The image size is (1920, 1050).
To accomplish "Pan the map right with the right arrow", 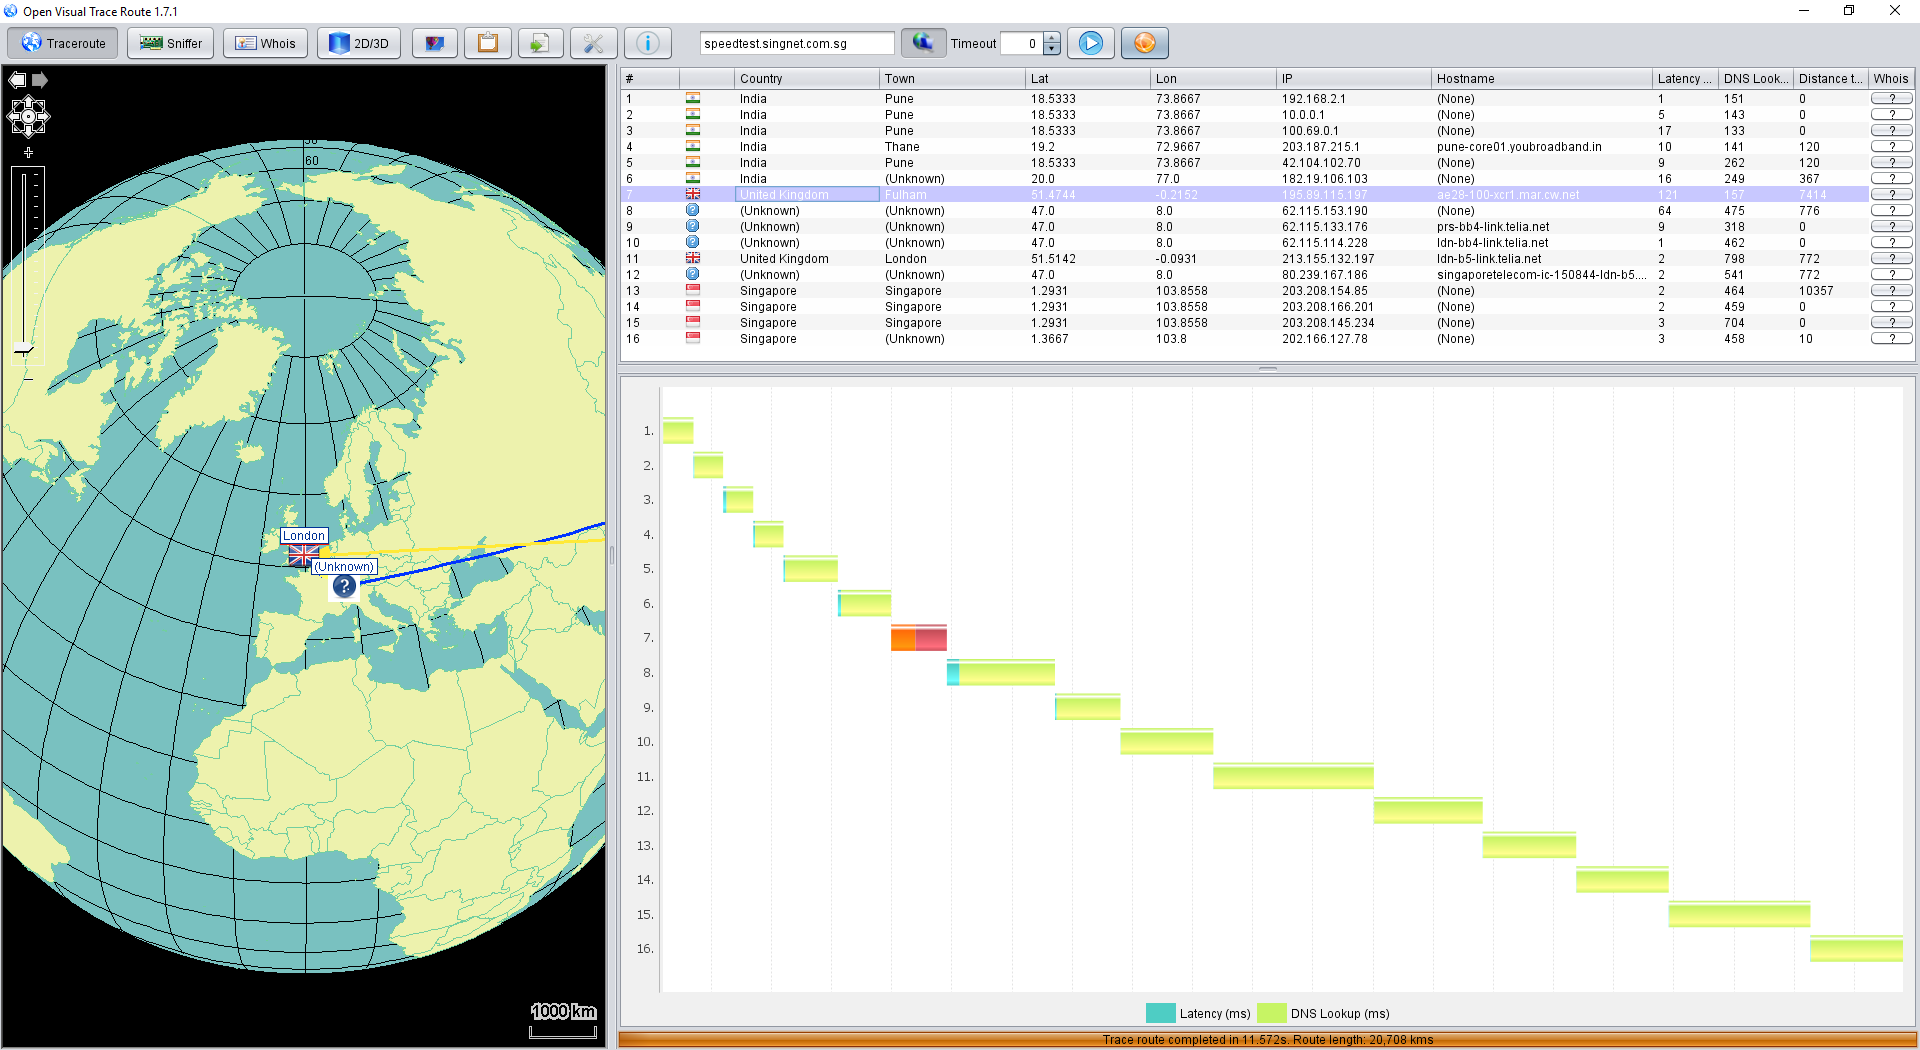I will (43, 116).
